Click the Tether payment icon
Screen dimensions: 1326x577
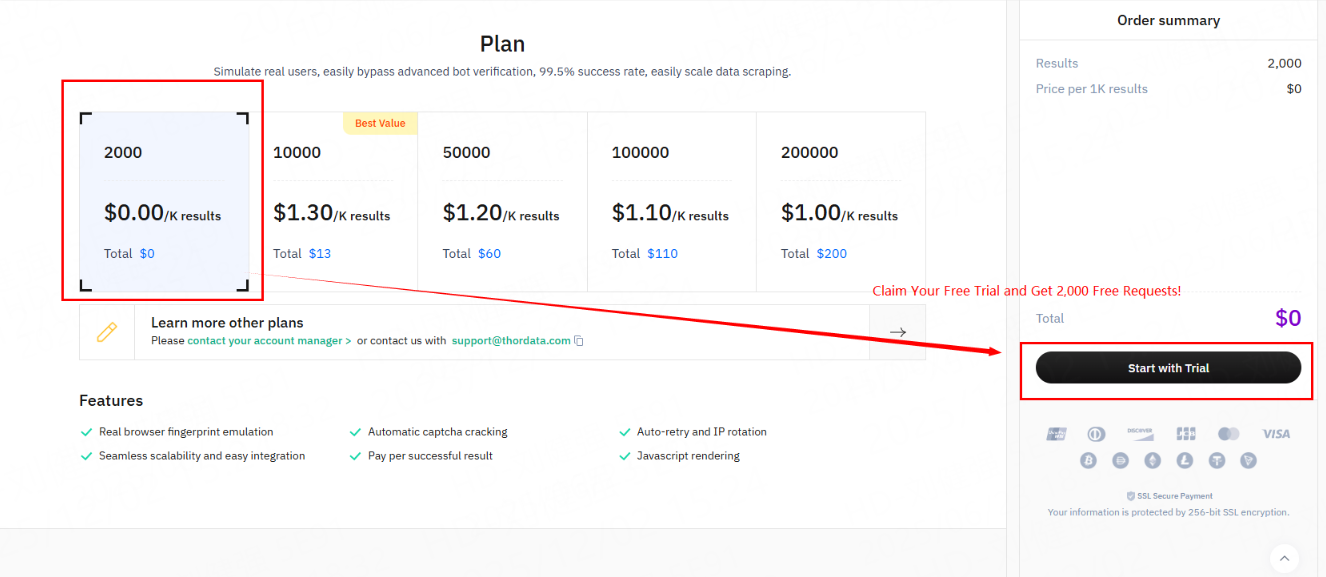(x=1217, y=461)
